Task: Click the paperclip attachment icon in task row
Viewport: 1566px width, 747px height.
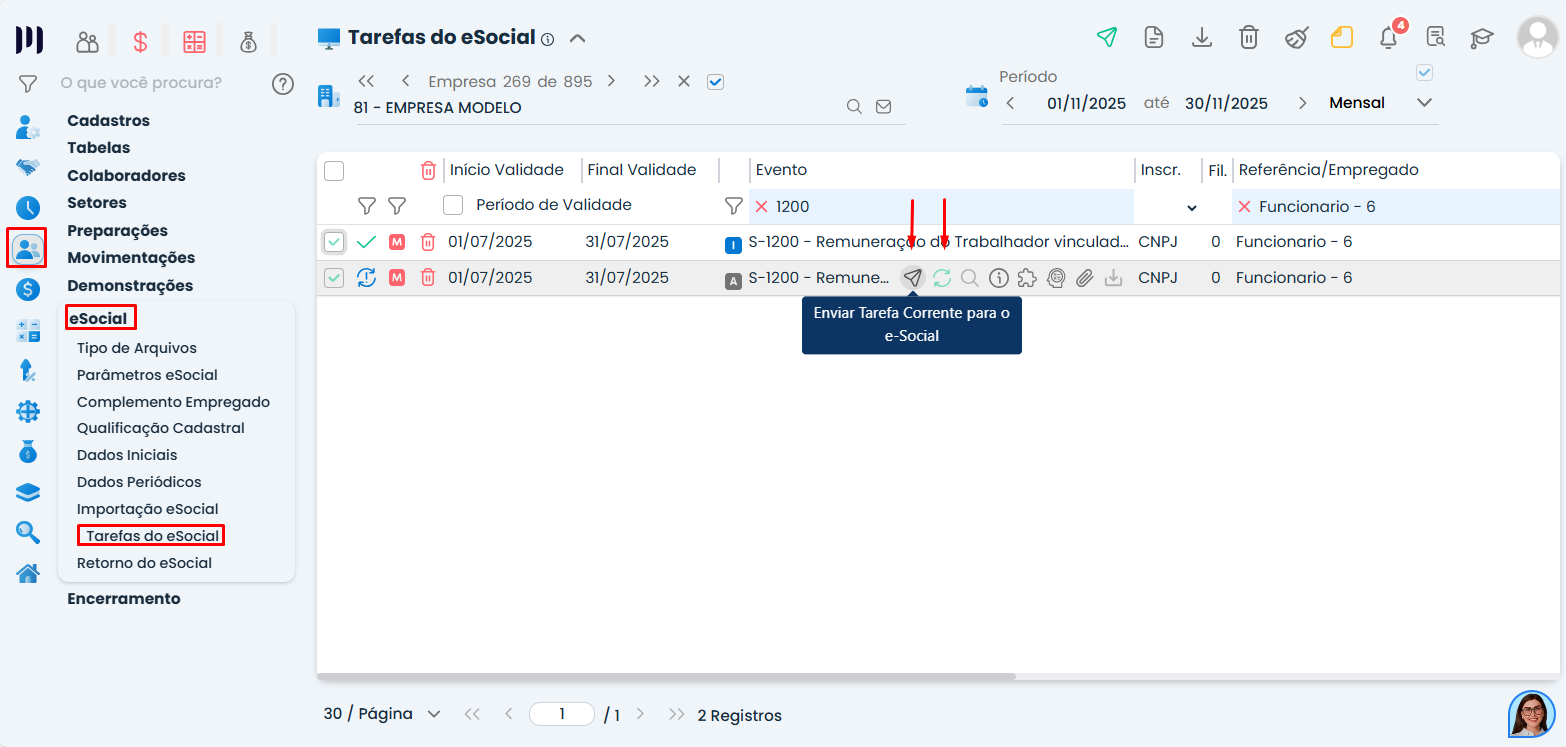Action: tap(1084, 278)
